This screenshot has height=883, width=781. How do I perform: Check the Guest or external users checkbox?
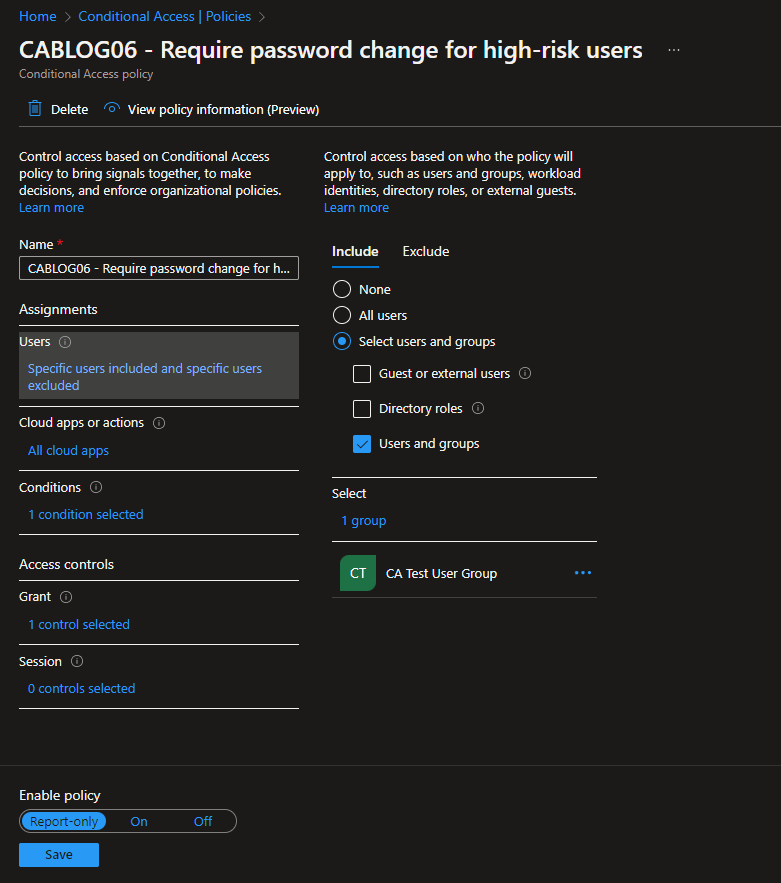(x=362, y=374)
